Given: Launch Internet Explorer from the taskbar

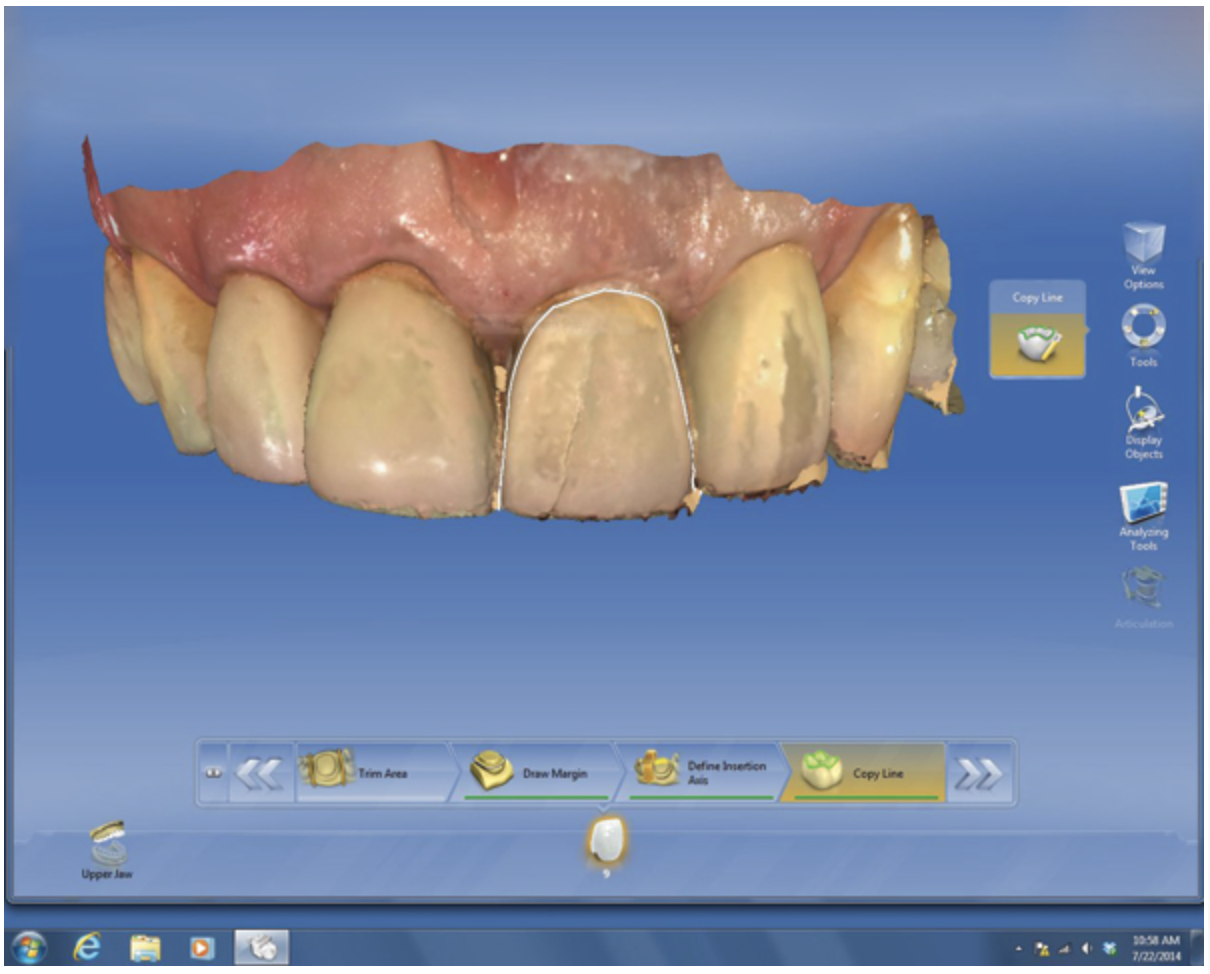Looking at the screenshot, I should [88, 946].
